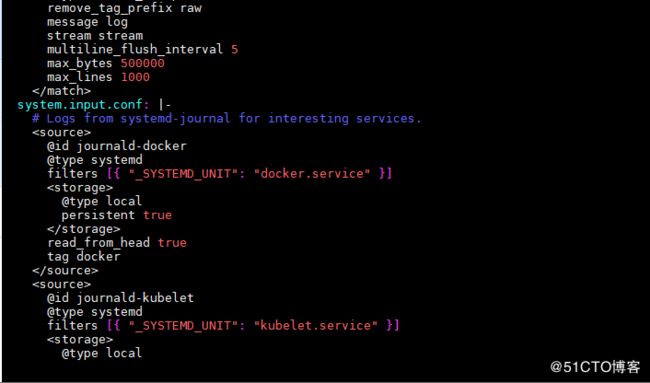The height and width of the screenshot is (383, 650).
Task: Click the remove_tag_prefix raw line
Action: (x=124, y=8)
